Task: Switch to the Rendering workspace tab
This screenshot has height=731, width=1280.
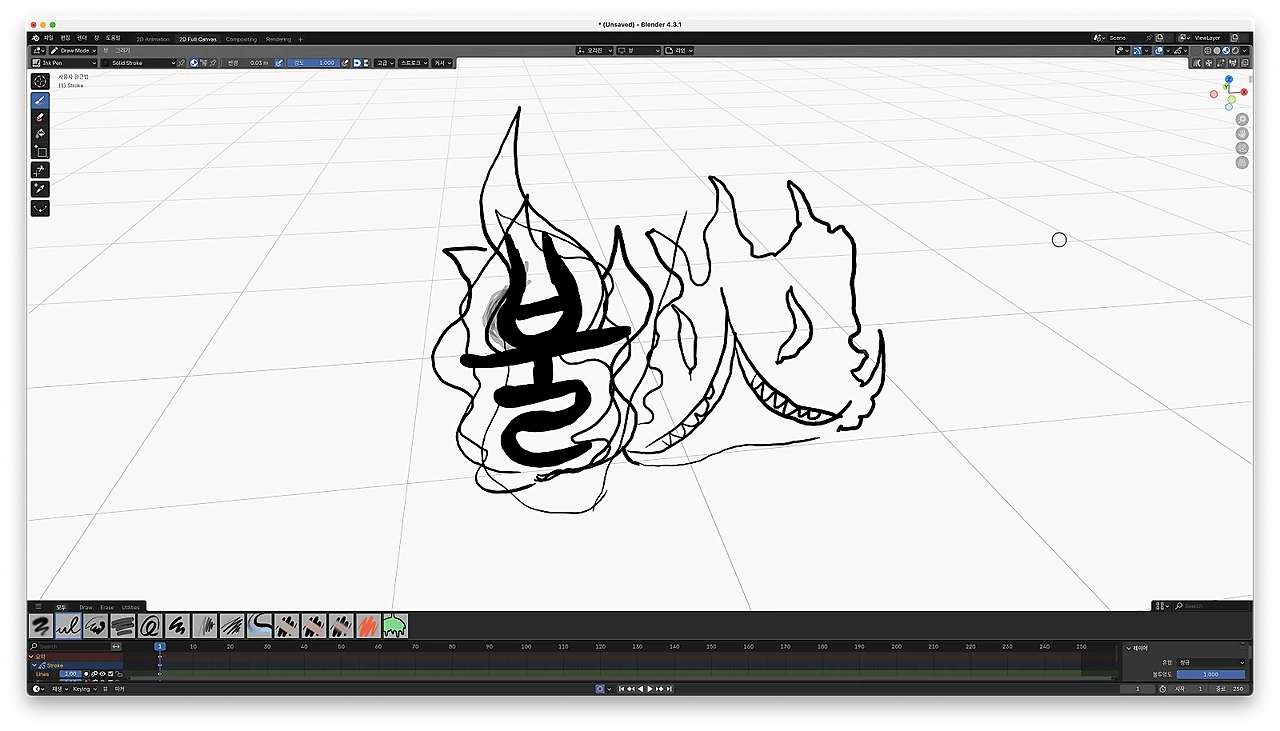Action: [278, 39]
